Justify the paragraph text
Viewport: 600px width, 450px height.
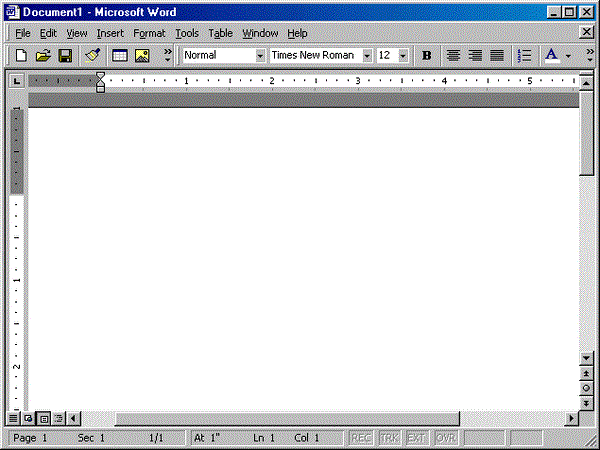[x=497, y=56]
